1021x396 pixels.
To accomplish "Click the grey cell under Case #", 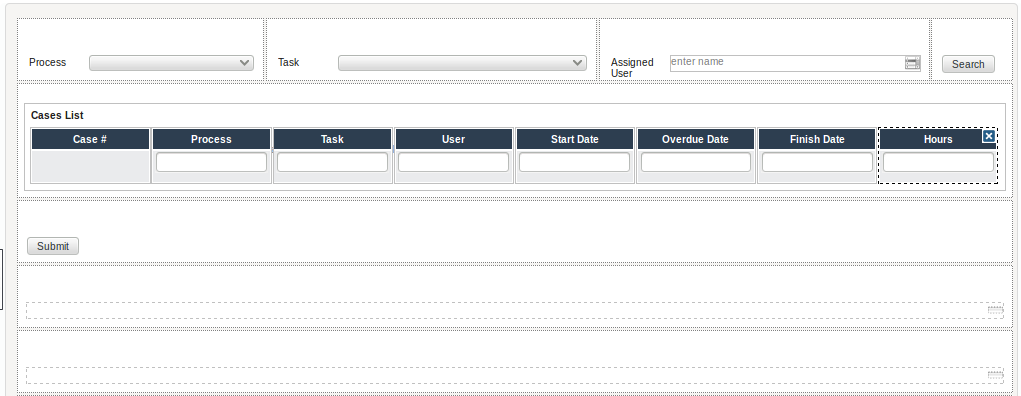I will click(x=91, y=166).
